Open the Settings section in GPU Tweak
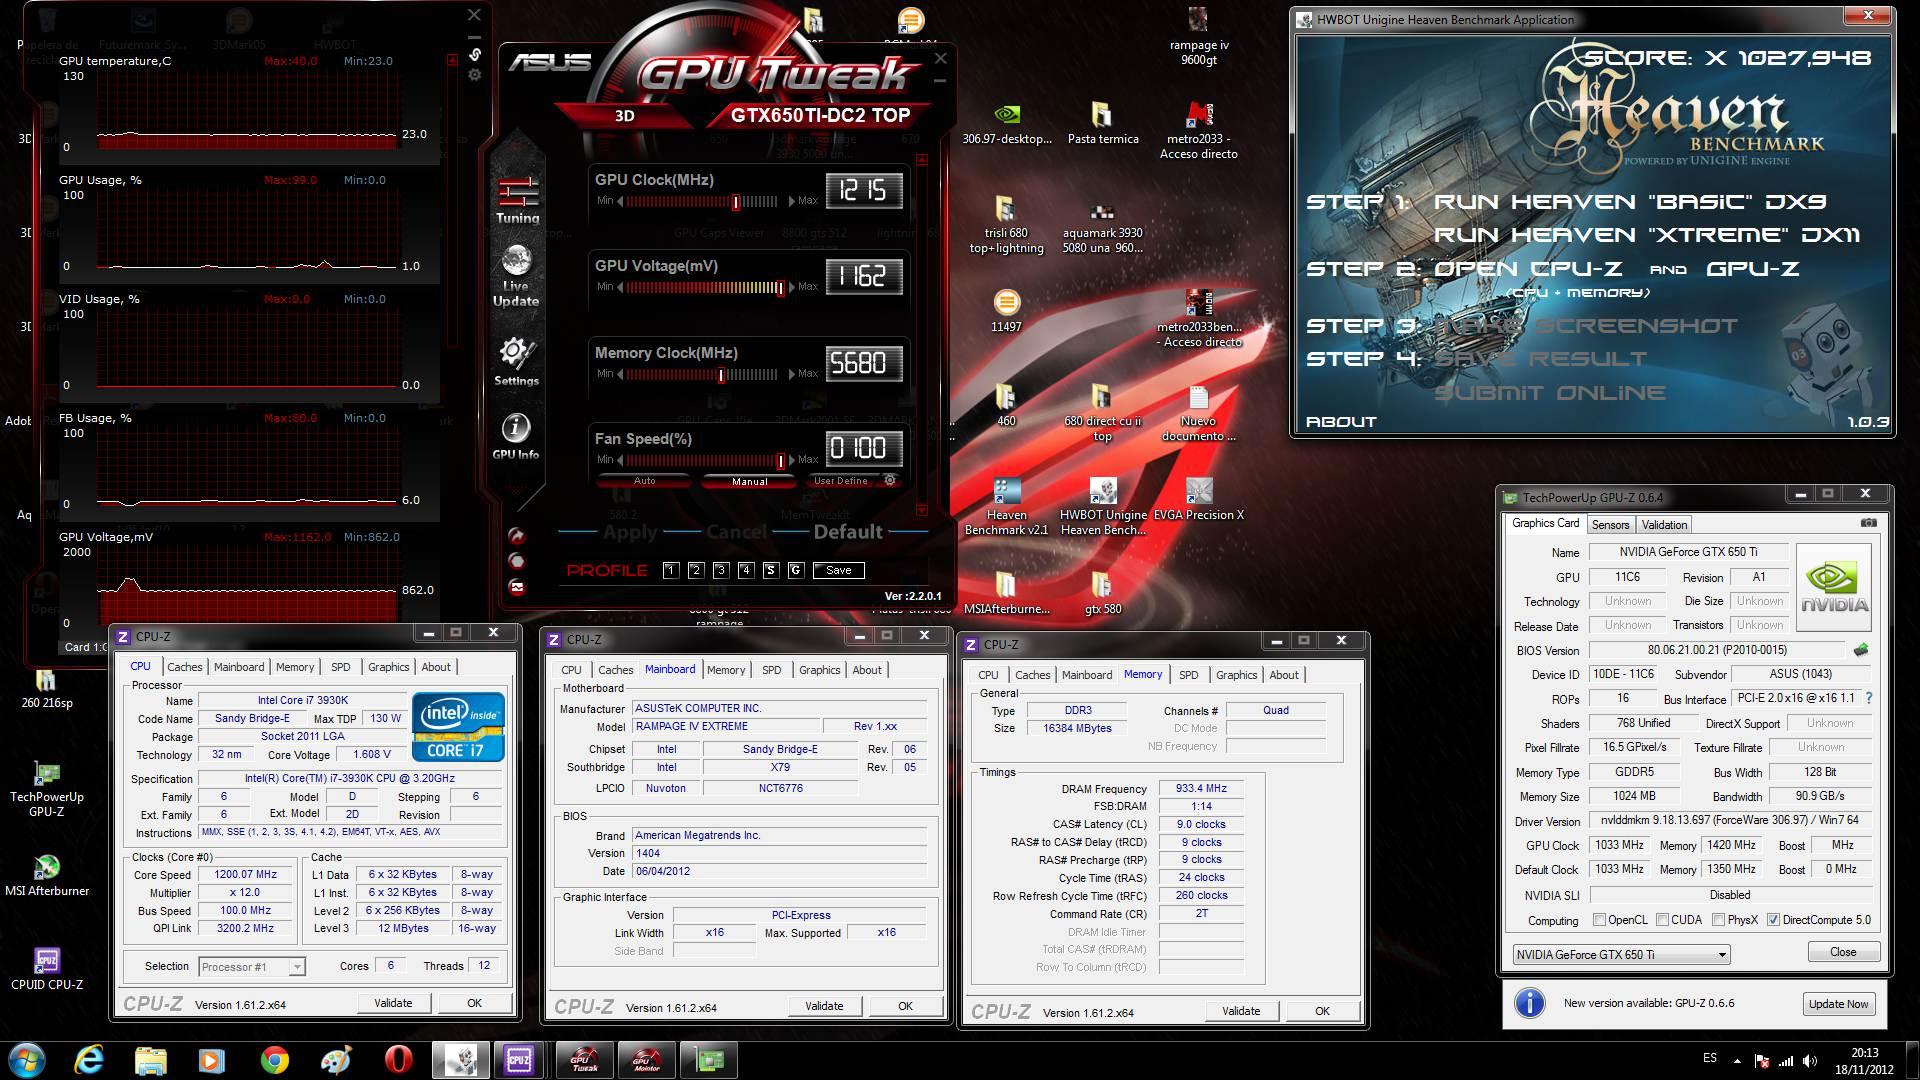Screen dimensions: 1920x1080 [516, 362]
